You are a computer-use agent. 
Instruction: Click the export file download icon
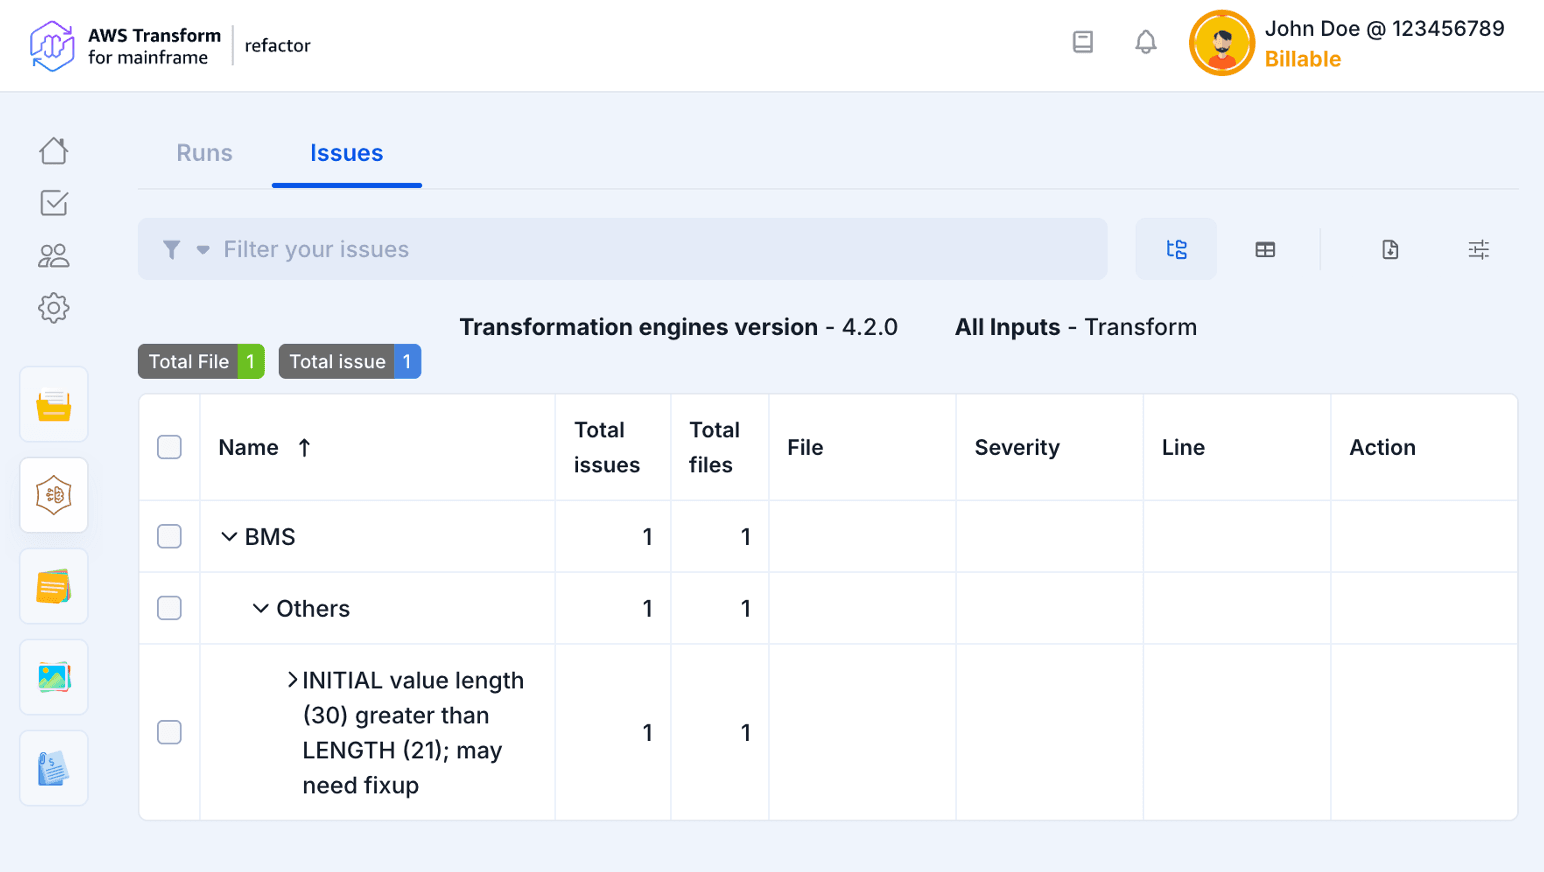tap(1390, 250)
